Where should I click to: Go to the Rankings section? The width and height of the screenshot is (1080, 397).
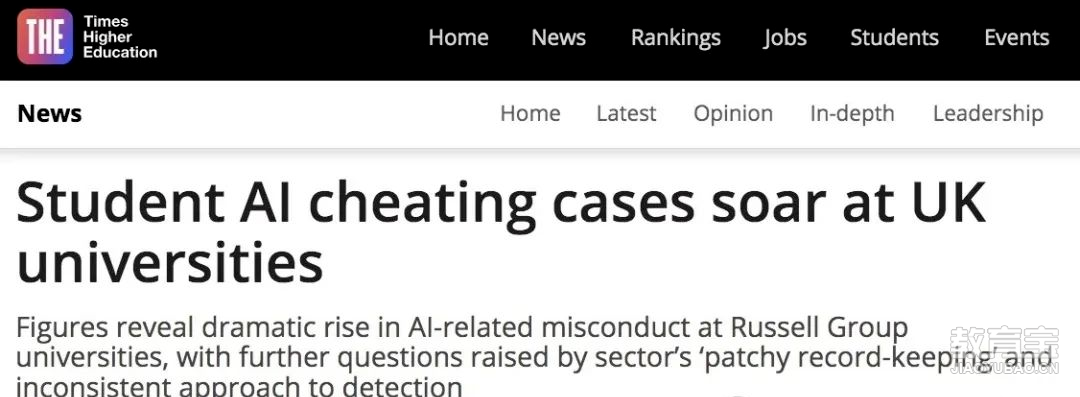pos(676,38)
